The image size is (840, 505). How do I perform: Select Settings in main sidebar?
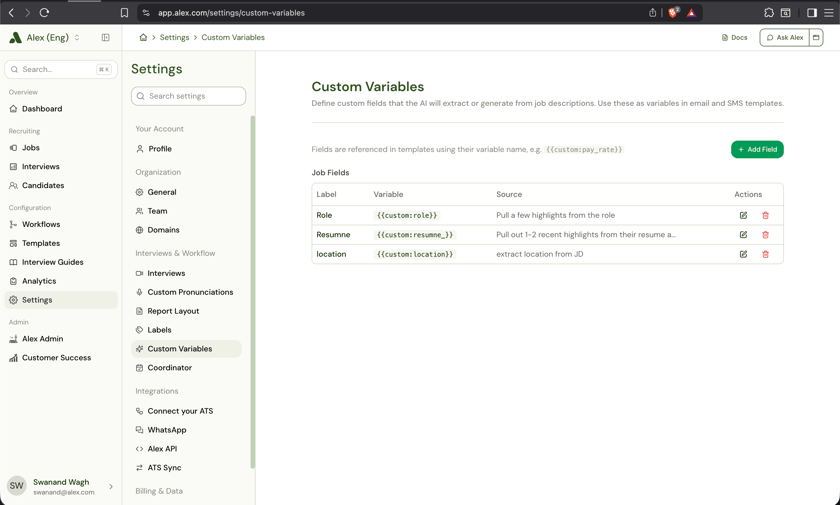click(x=61, y=300)
